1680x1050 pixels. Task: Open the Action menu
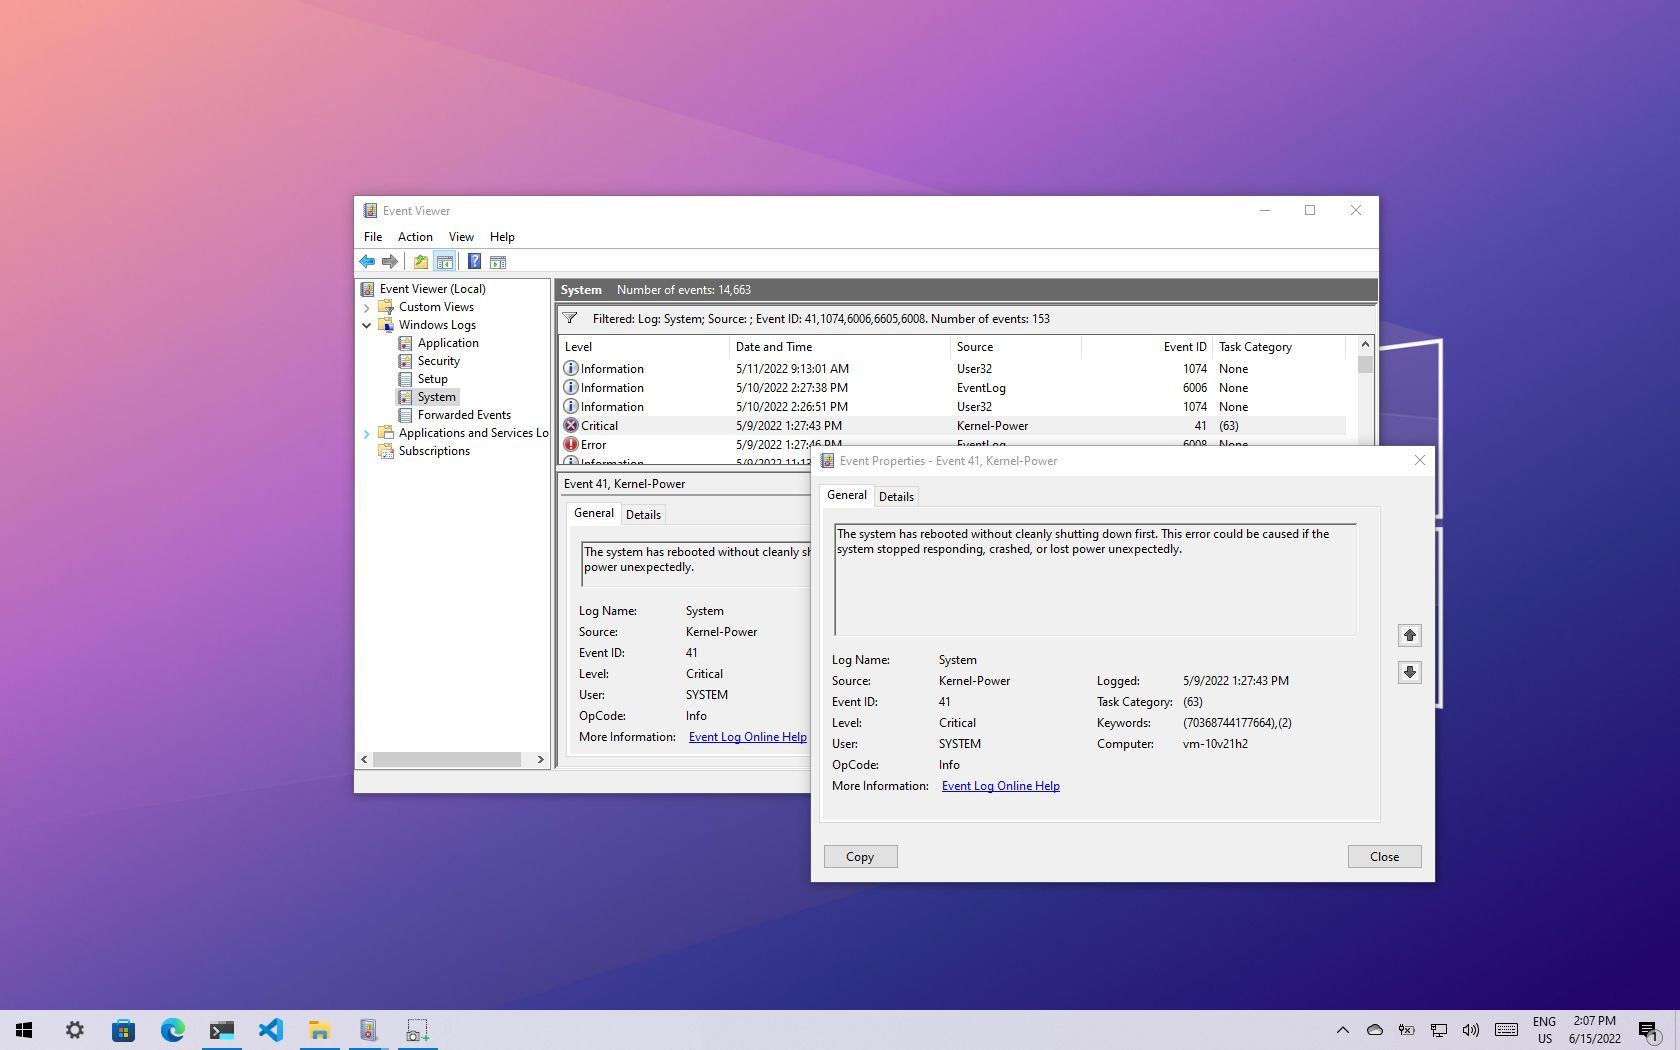[x=415, y=237]
